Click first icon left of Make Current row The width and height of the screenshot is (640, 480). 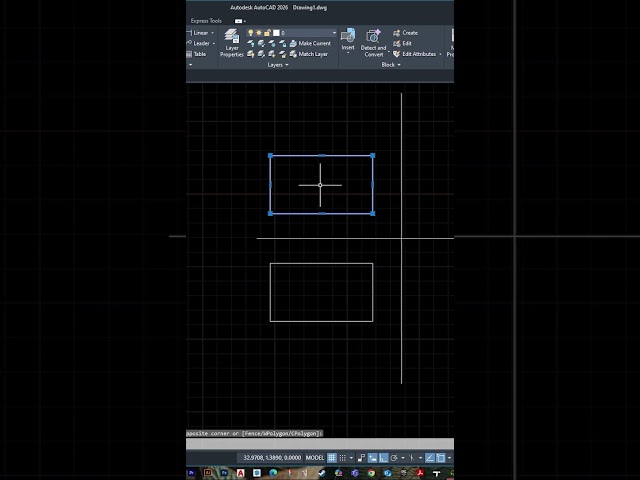251,43
